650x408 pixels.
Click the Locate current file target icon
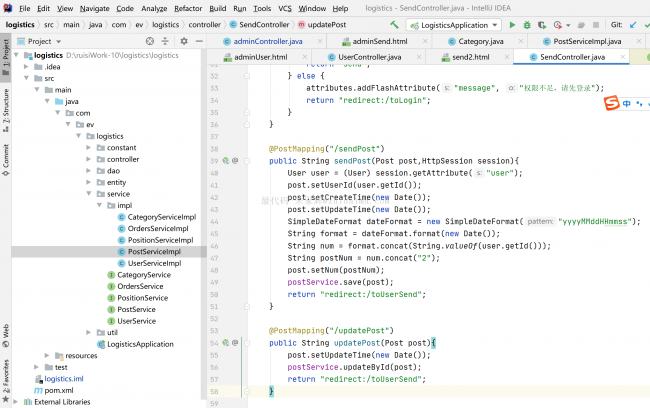click(x=152, y=41)
